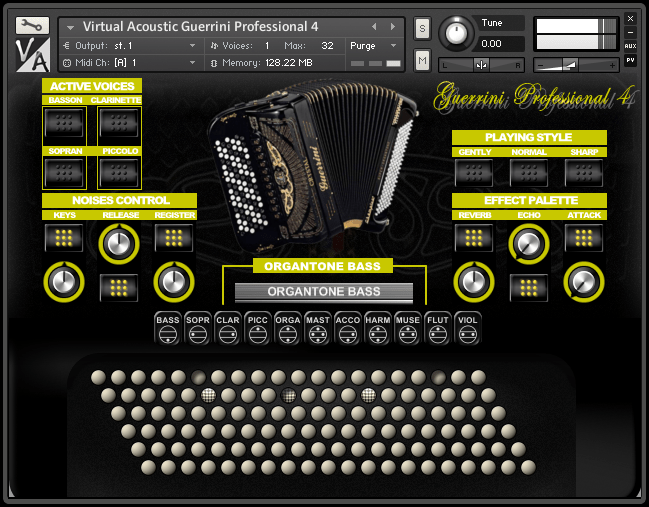Go to next instrument with right arrow
Image resolution: width=649 pixels, height=507 pixels.
tap(393, 26)
